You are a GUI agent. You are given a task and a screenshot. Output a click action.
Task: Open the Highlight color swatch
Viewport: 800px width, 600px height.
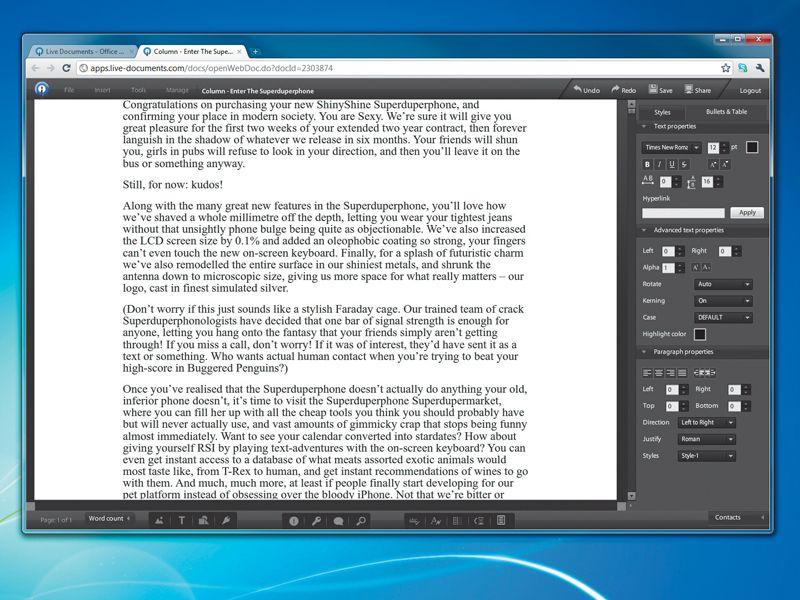[700, 334]
